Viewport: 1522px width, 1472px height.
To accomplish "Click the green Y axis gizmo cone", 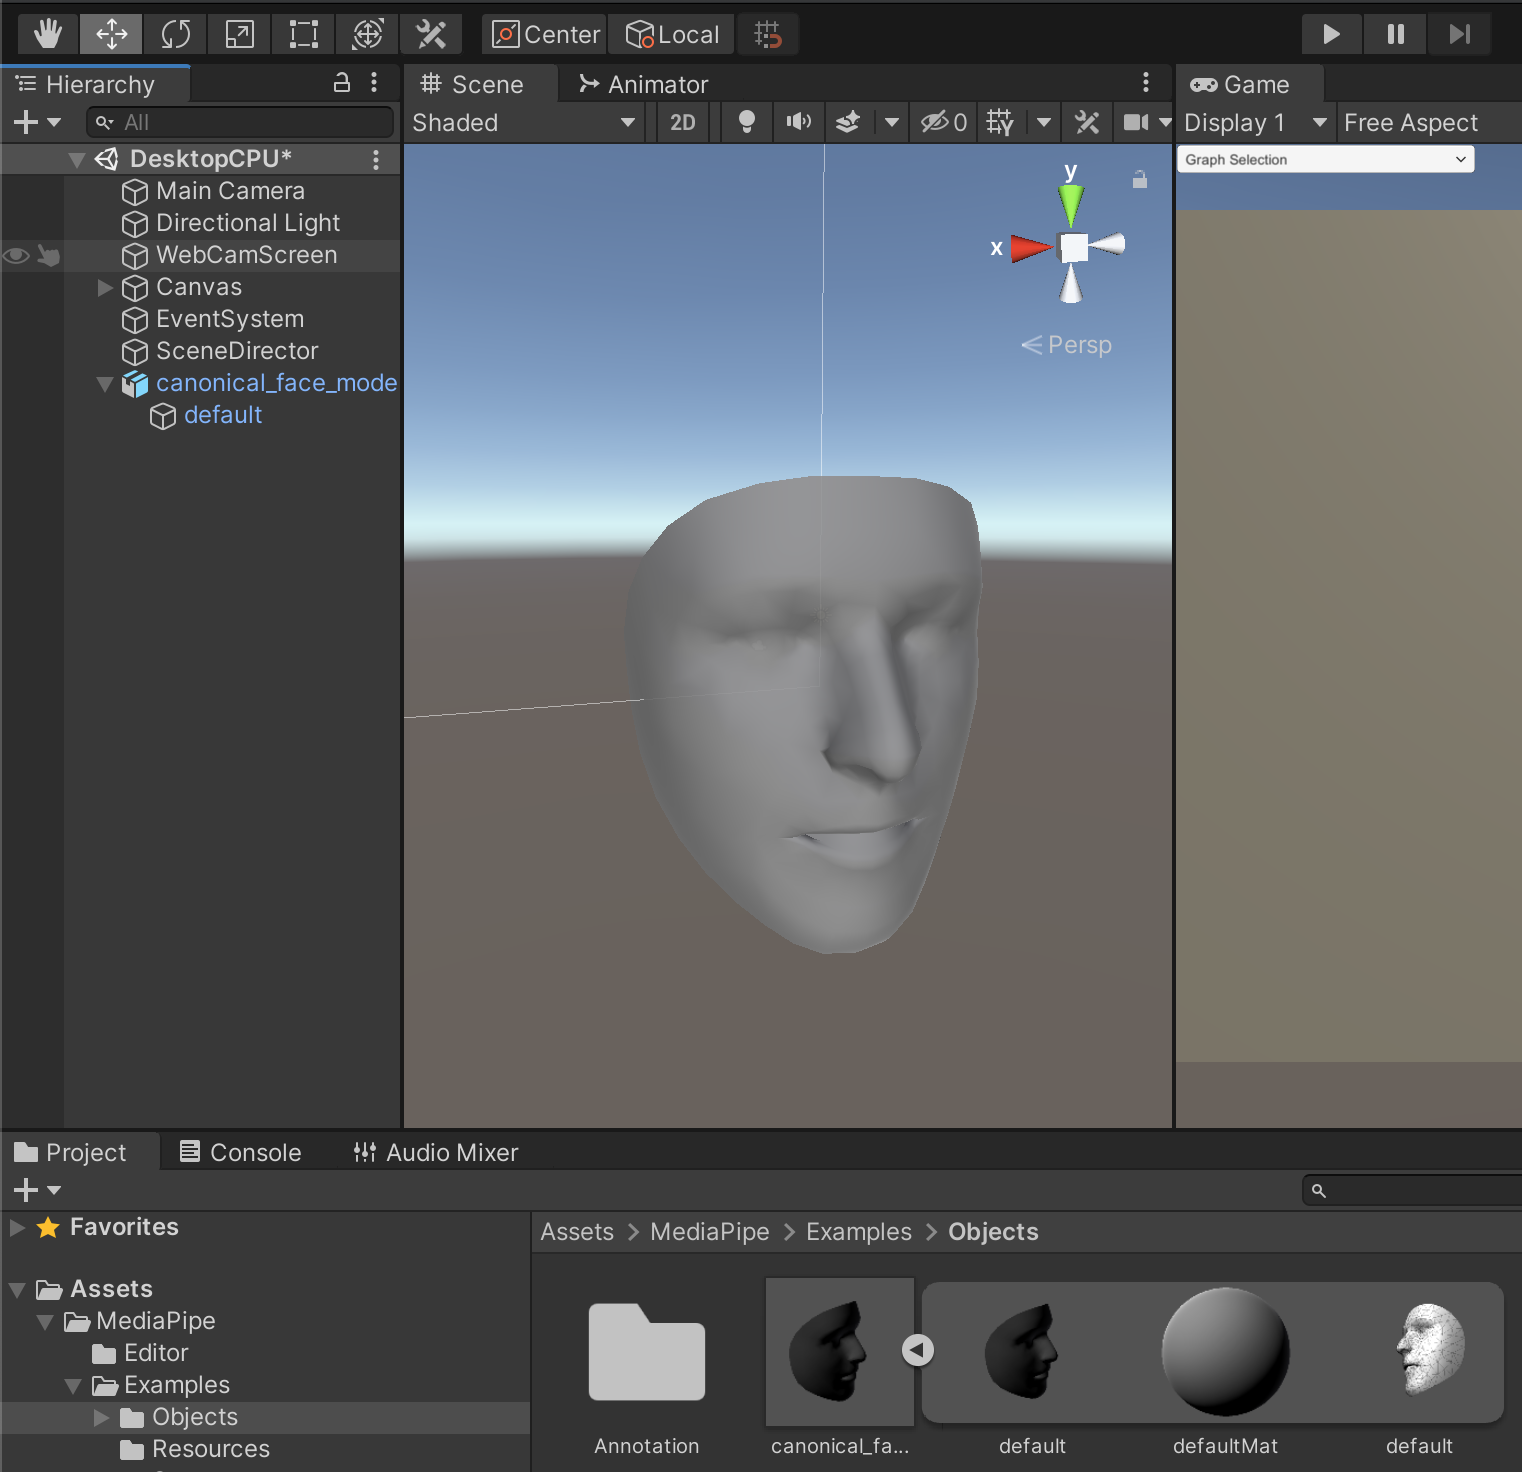I will tap(1071, 205).
